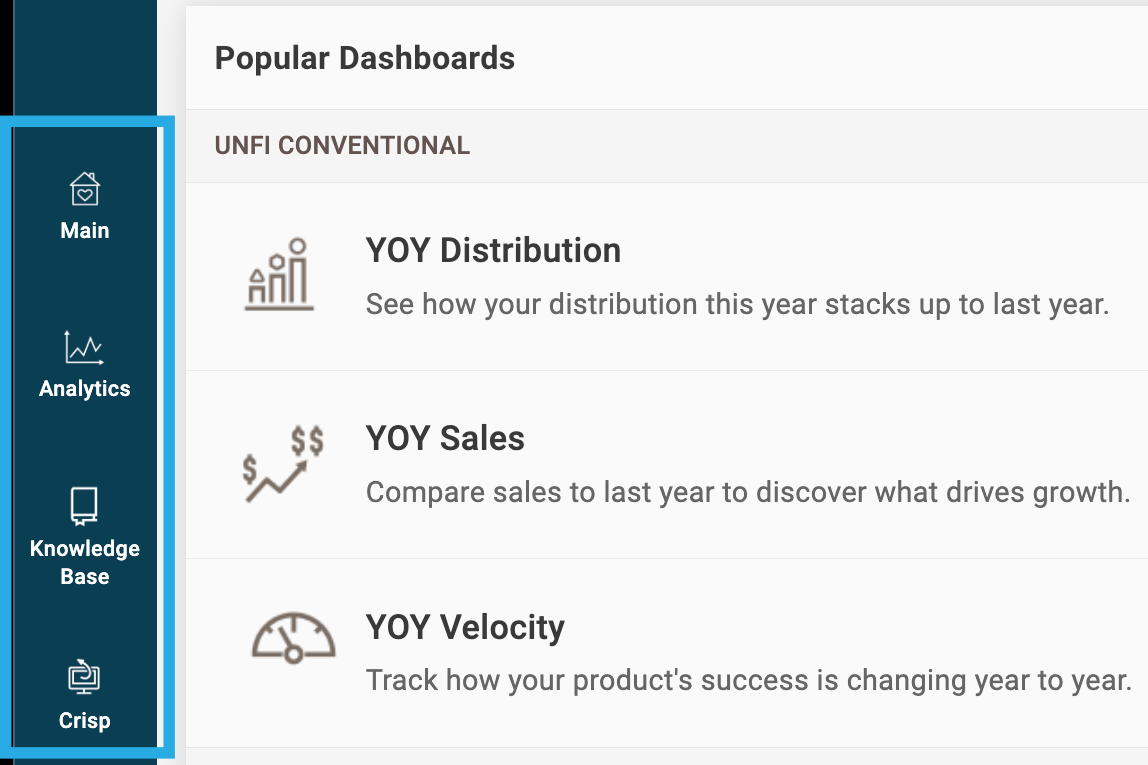Click the YOY Sales dollar trend icon
Viewport: 1148px width, 765px height.
click(283, 464)
